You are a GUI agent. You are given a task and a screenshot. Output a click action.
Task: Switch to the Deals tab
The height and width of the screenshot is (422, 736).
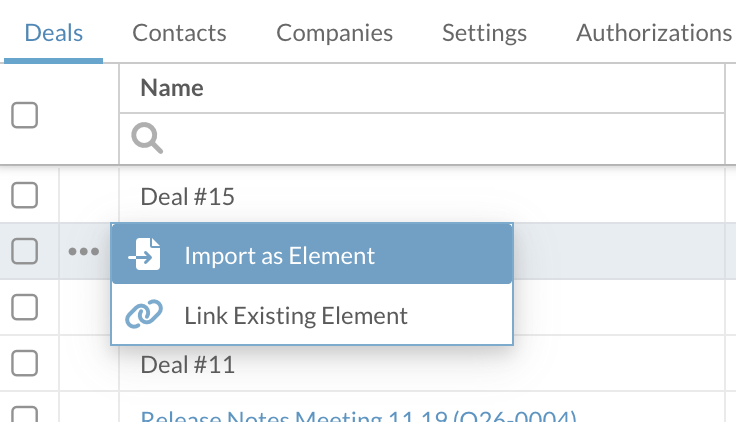(x=53, y=32)
